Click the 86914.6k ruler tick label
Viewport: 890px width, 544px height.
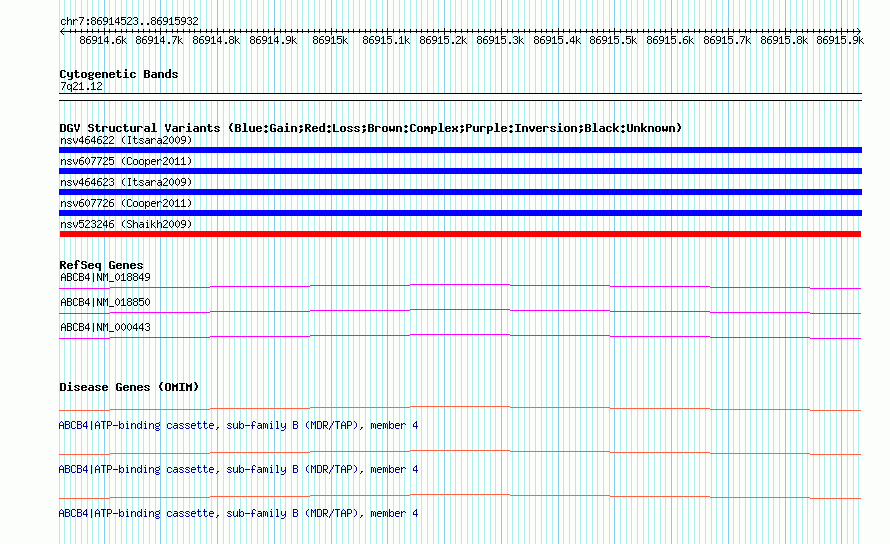click(103, 40)
